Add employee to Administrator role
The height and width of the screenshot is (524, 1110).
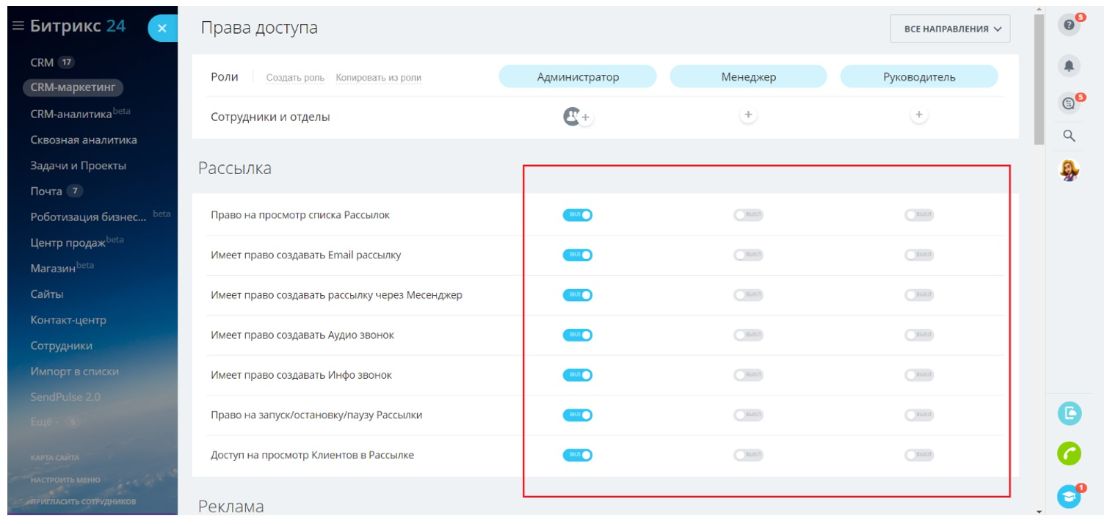pyautogui.click(x=577, y=117)
